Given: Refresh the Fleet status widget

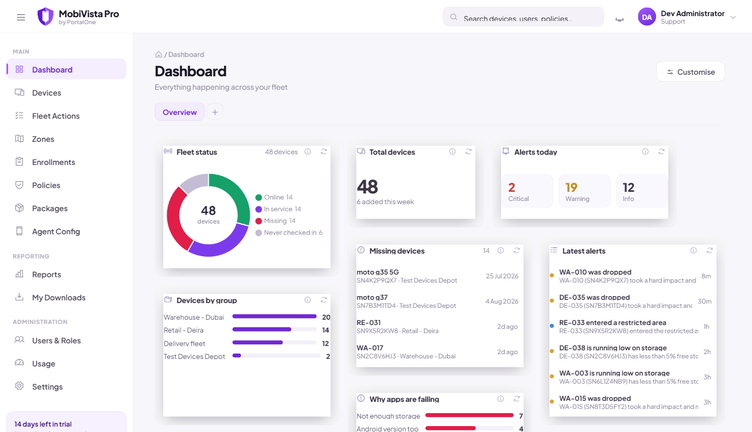Looking at the screenshot, I should pyautogui.click(x=324, y=152).
